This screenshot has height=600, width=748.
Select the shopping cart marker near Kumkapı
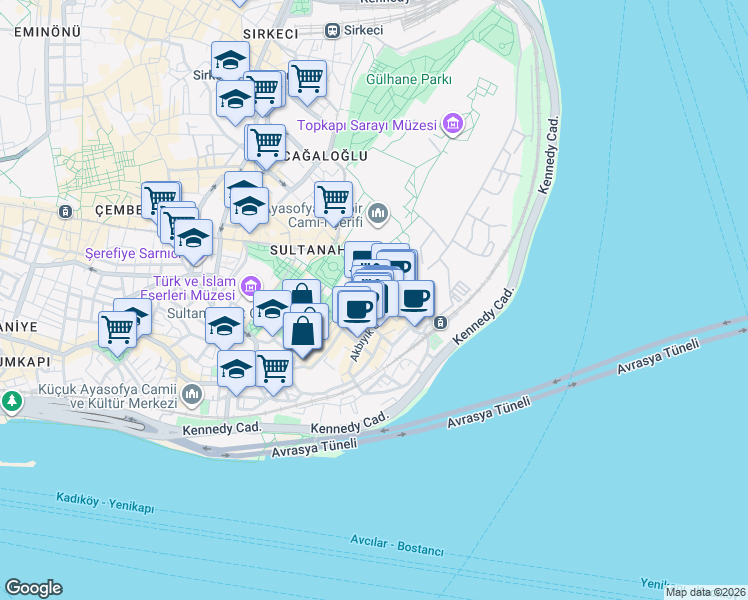[118, 327]
